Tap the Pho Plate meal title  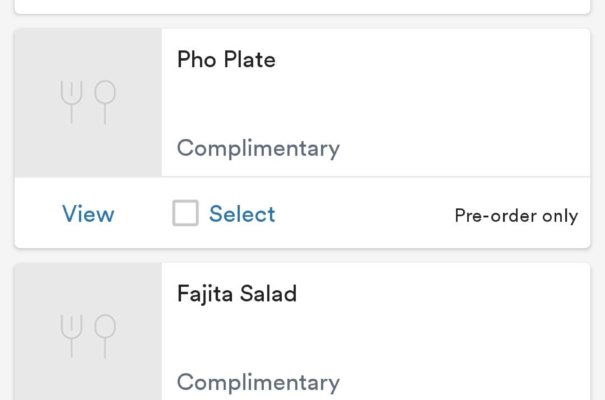[x=226, y=60]
